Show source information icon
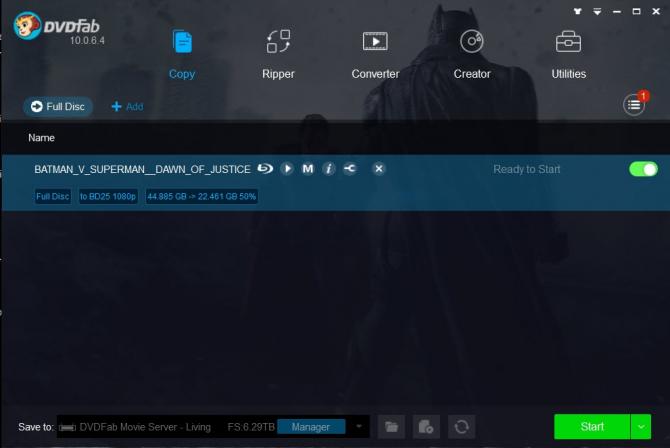The width and height of the screenshot is (670, 448). pyautogui.click(x=329, y=169)
